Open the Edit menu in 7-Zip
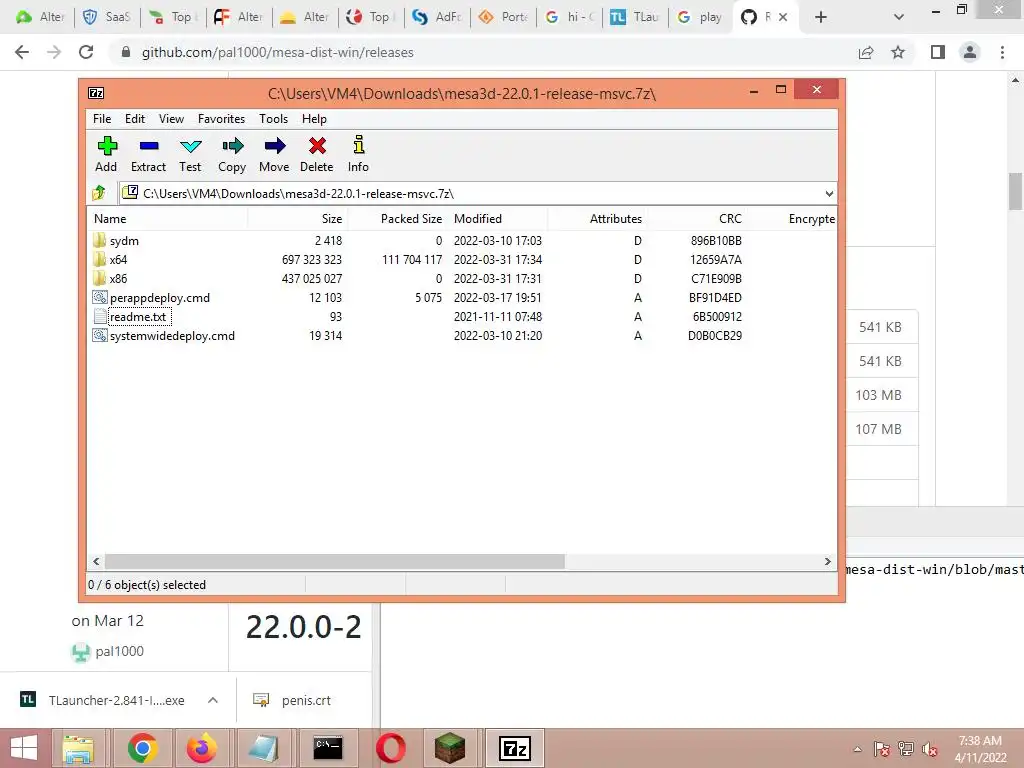Image resolution: width=1024 pixels, height=768 pixels. point(135,119)
